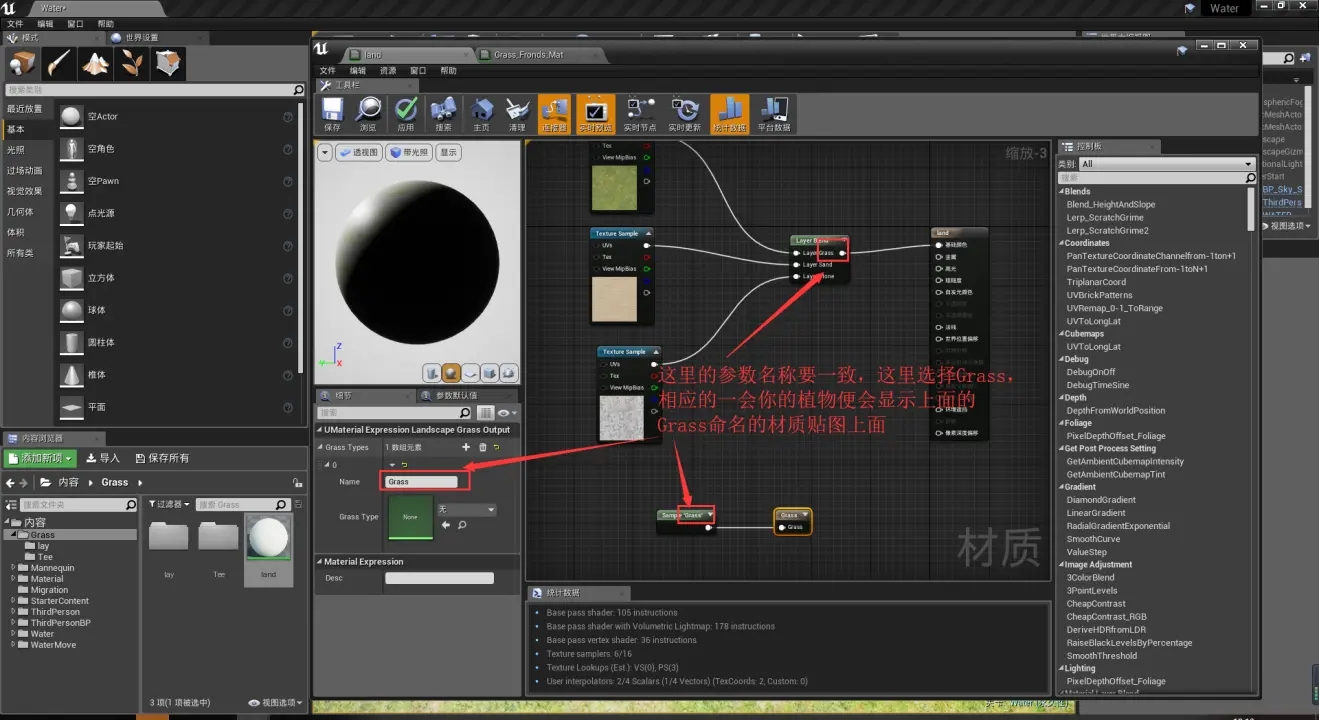Click 保存所有 (Save All) button
The image size is (1319, 720).
[160, 458]
